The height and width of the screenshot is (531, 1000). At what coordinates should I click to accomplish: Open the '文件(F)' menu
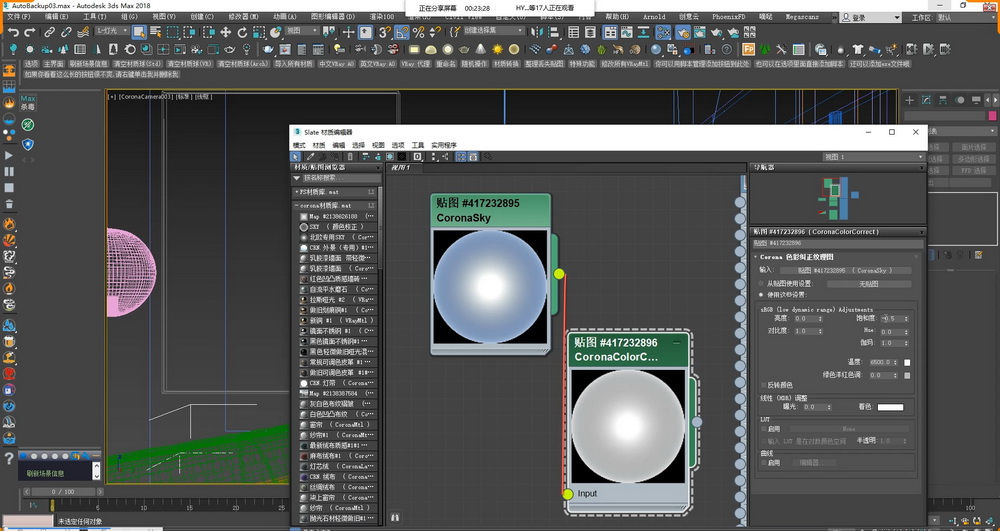(17, 17)
